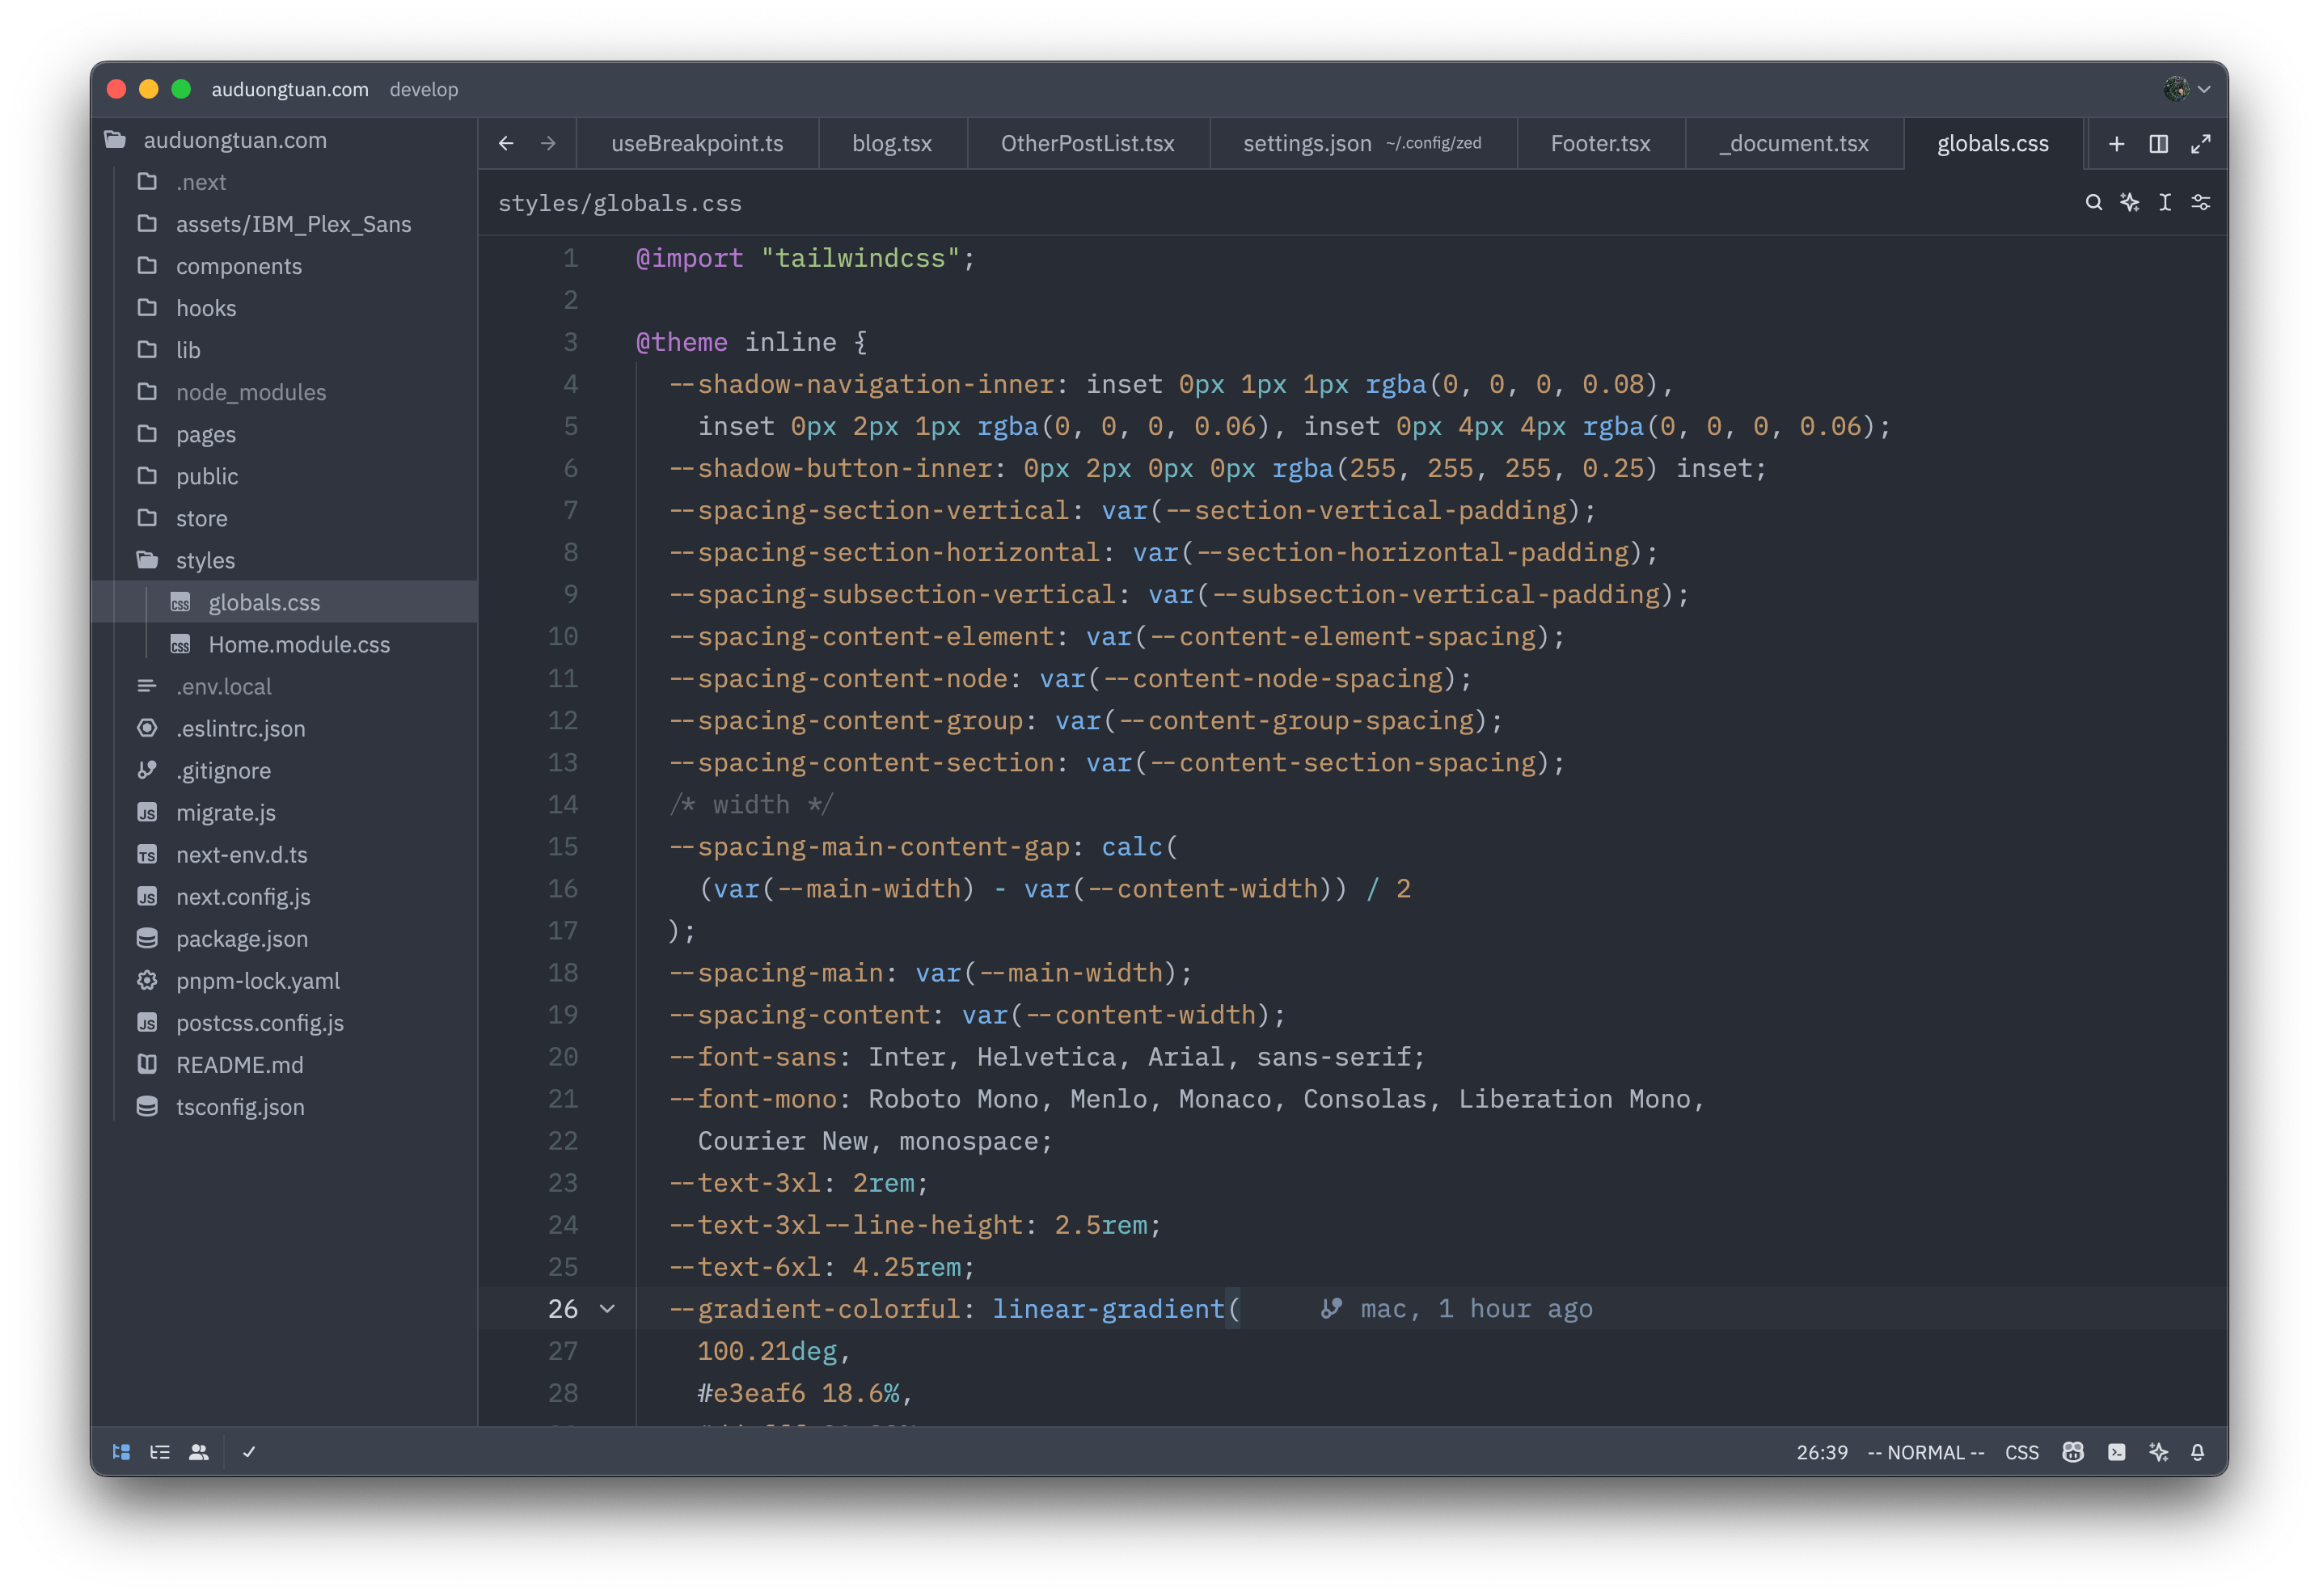Viewport: 2319px width, 1596px height.
Task: Expand the store folder
Action: [x=284, y=518]
